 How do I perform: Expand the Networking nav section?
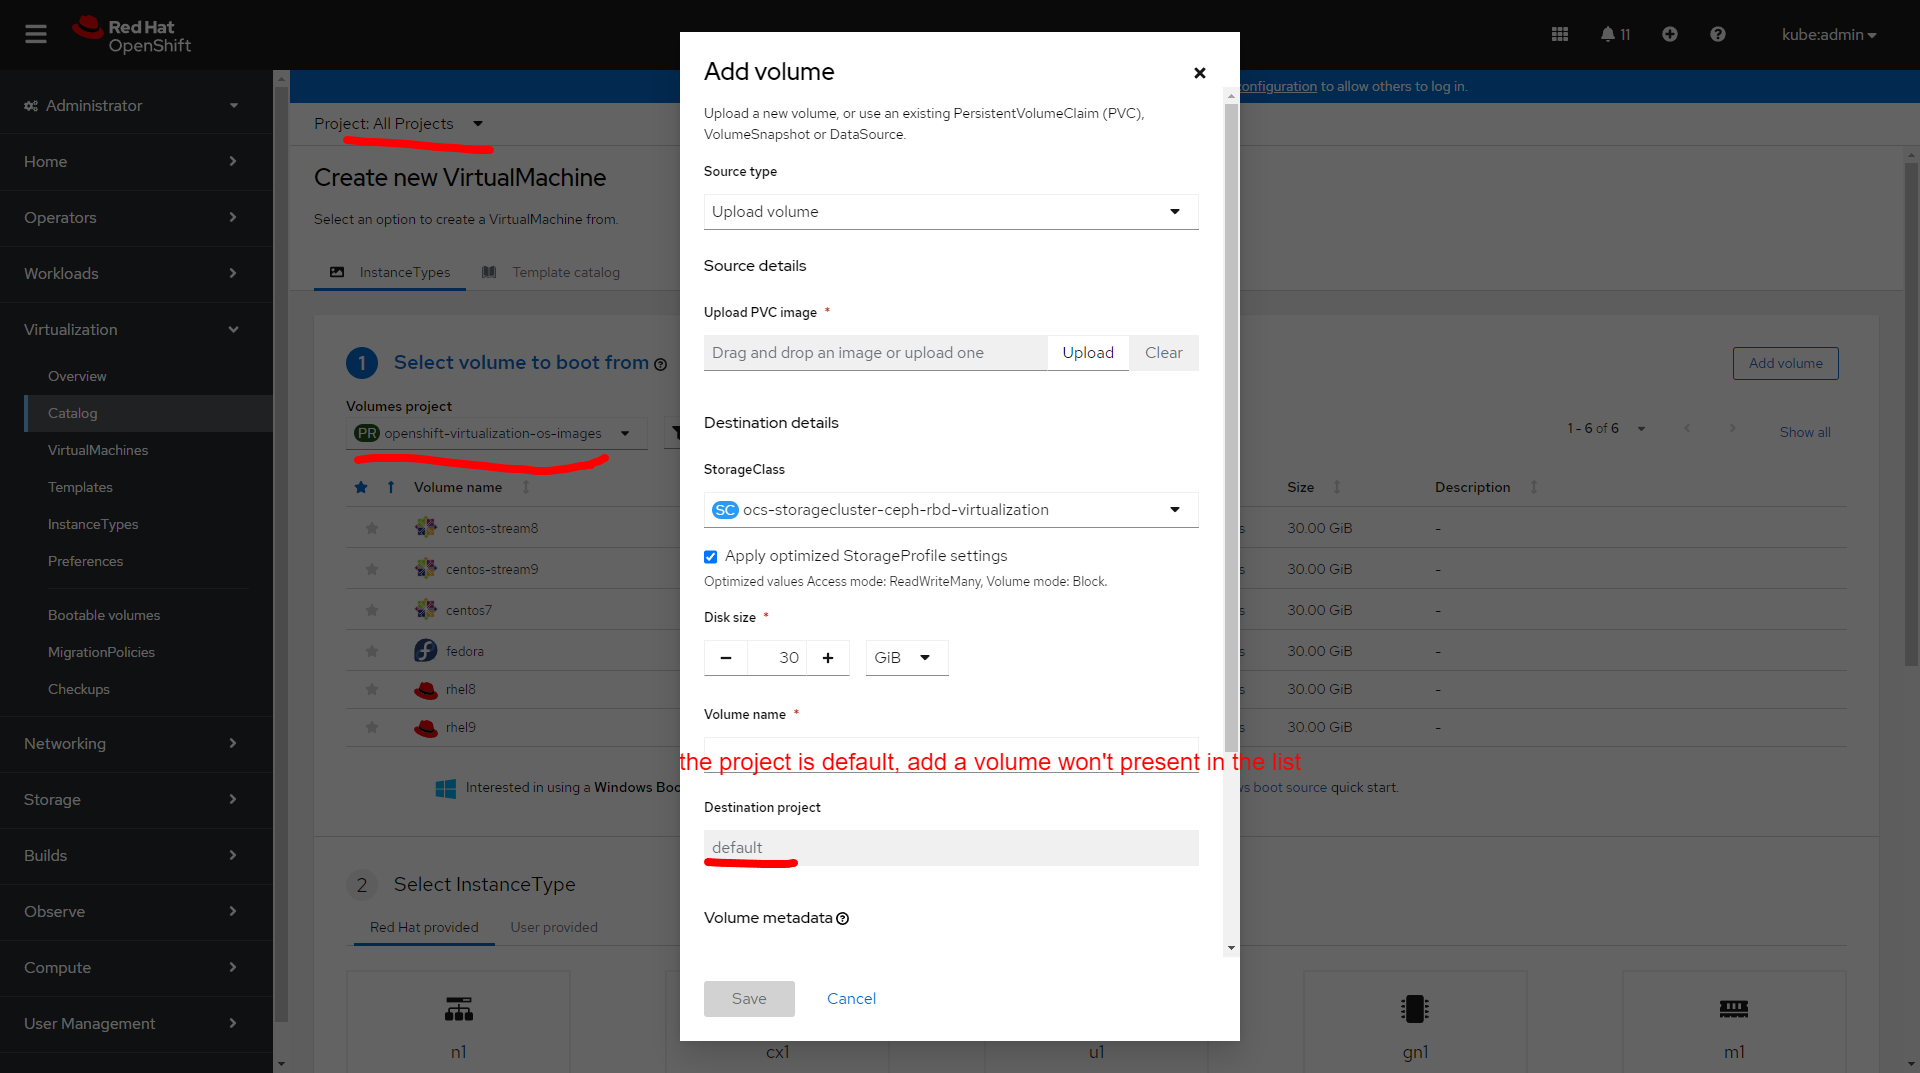tap(136, 744)
